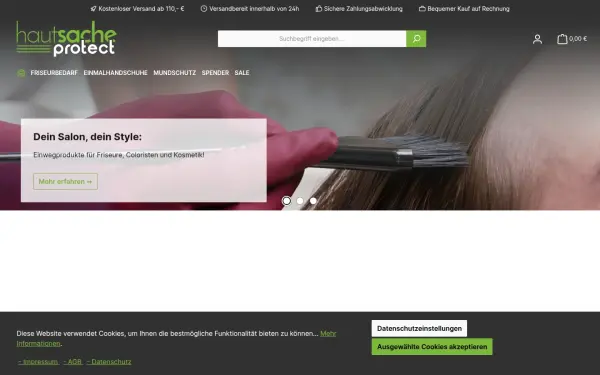
Task: Open the Friseurbedarf menu
Action: pyautogui.click(x=54, y=73)
